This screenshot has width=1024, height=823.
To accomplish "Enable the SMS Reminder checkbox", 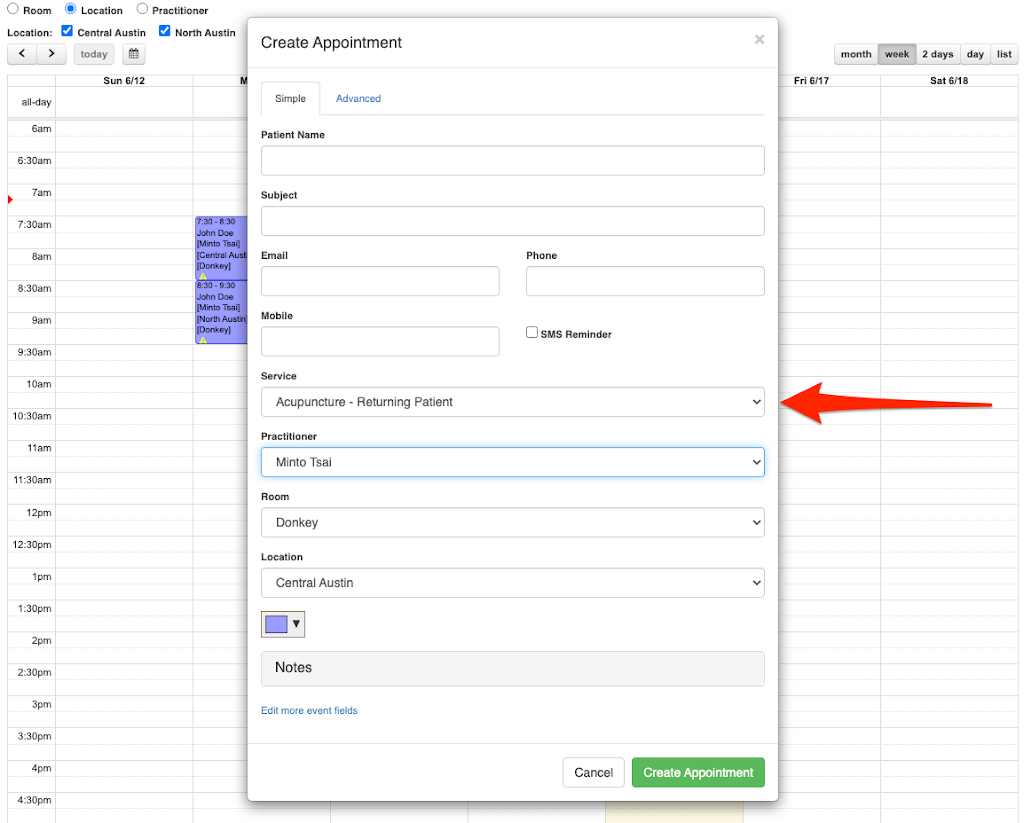I will 532,333.
